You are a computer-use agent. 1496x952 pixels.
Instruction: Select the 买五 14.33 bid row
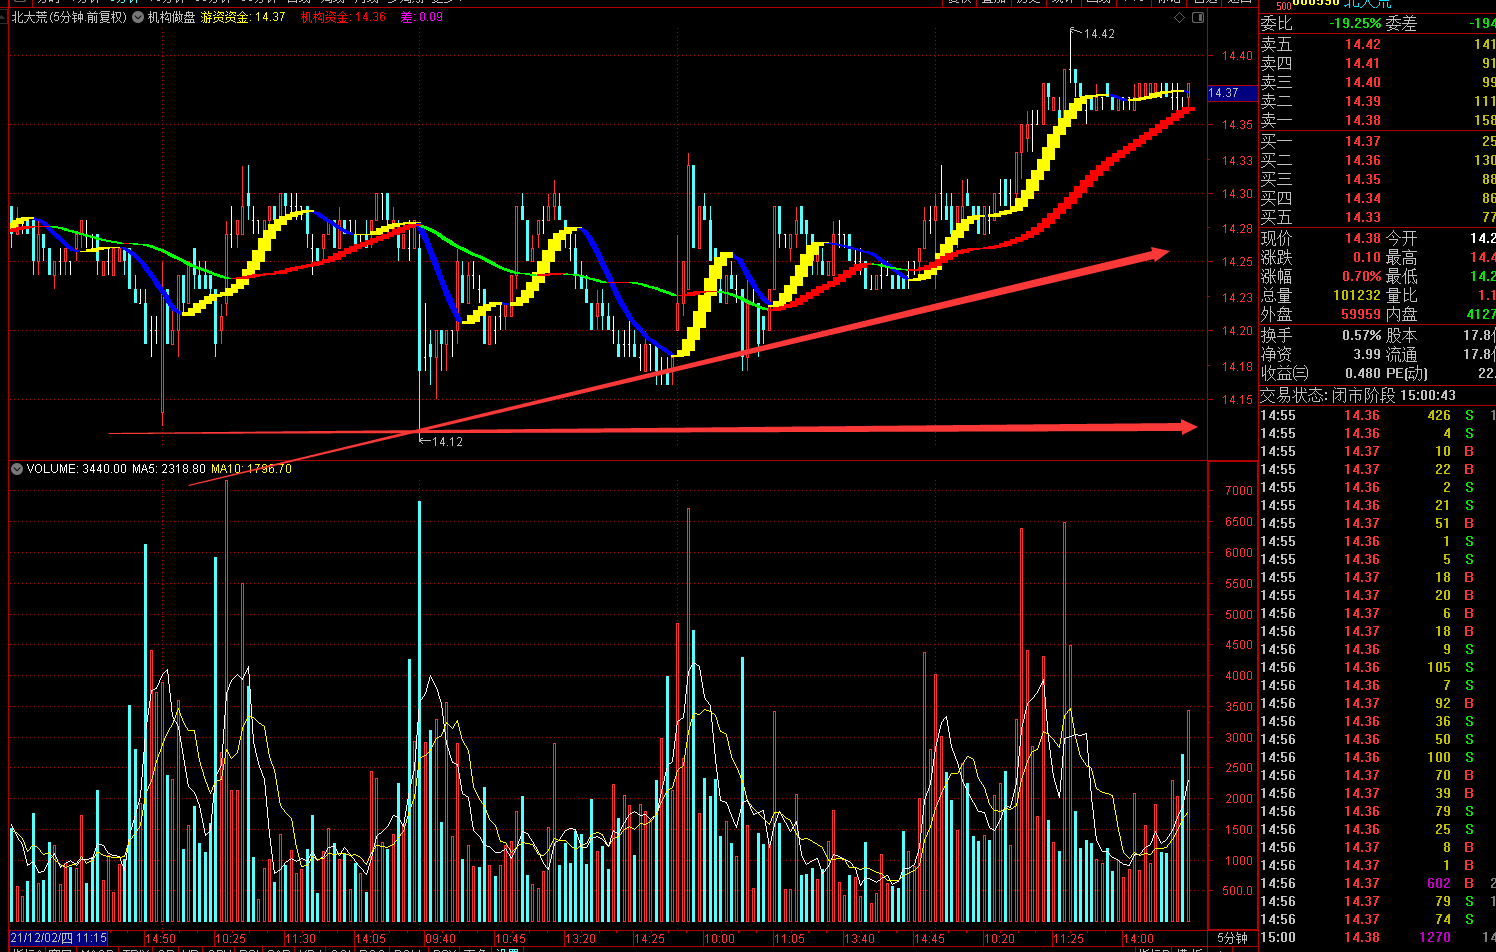point(1378,217)
